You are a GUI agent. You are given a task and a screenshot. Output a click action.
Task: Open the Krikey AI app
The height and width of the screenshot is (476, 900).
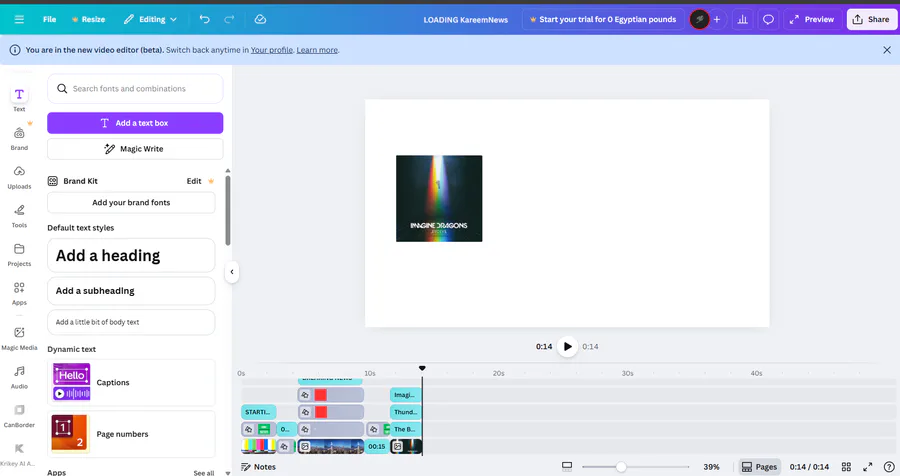pos(19,454)
